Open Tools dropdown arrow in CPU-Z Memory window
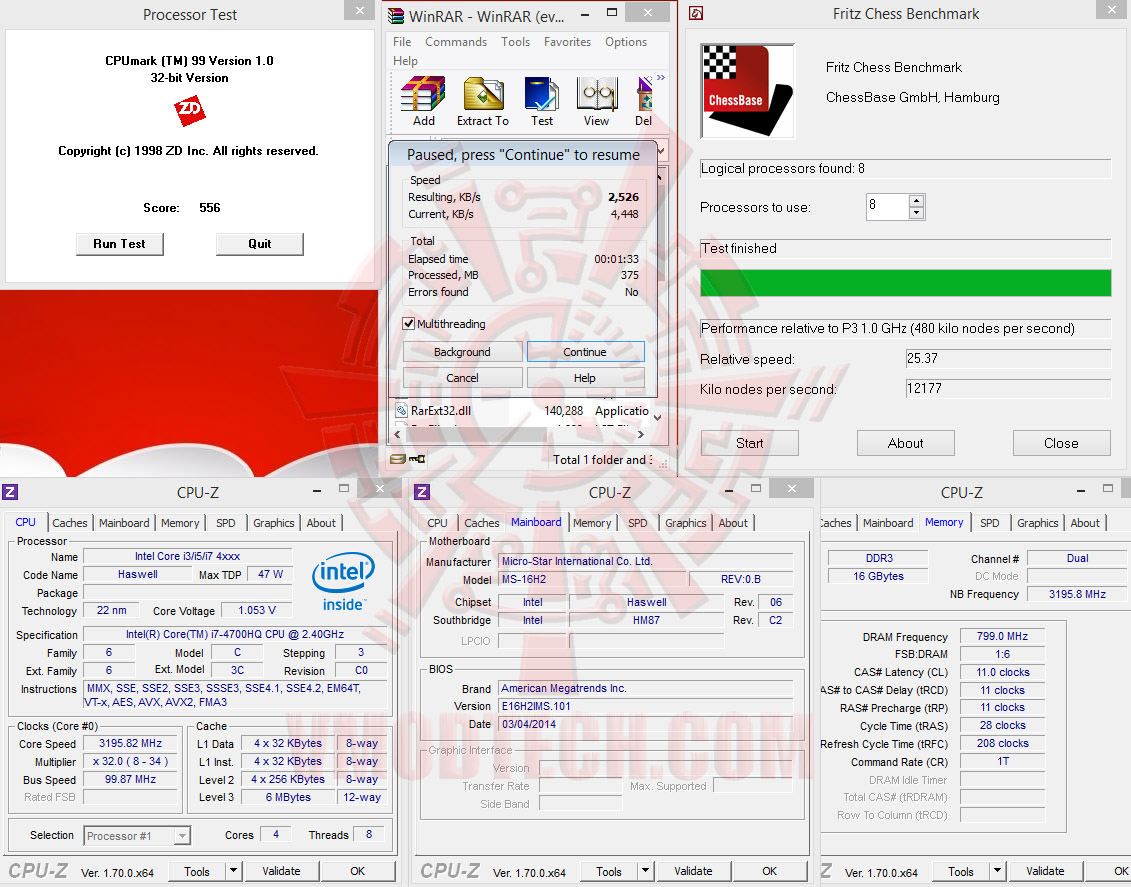 pyautogui.click(x=998, y=870)
